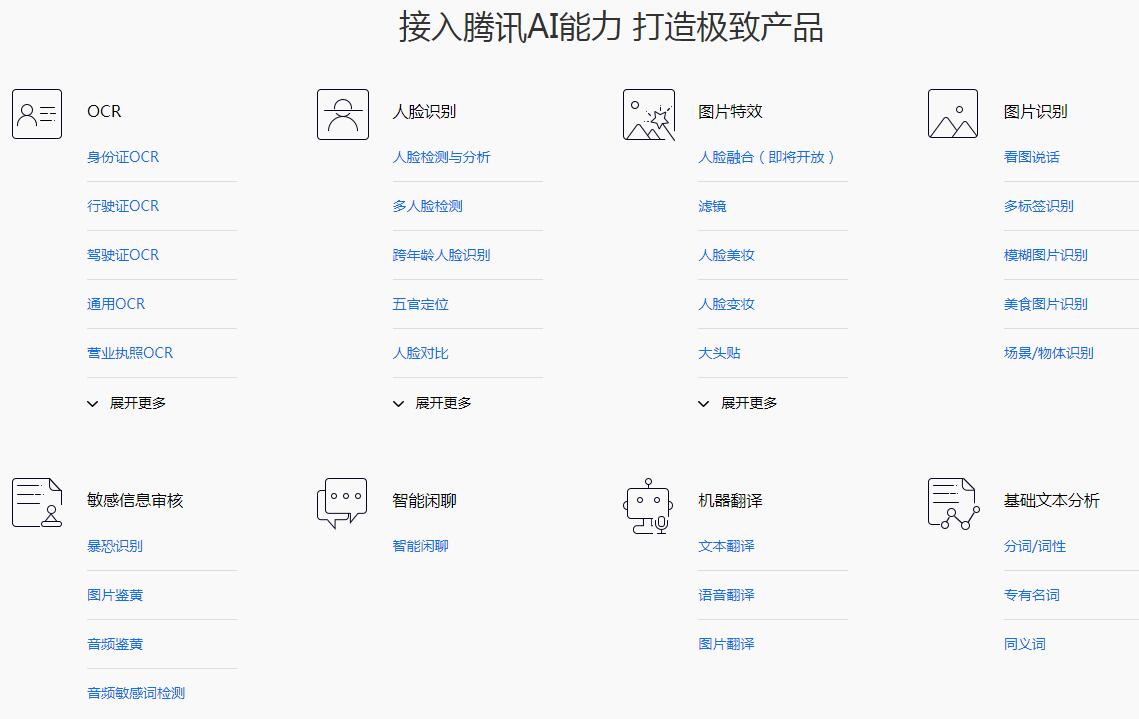Click the 智能闲聊 chat bubble icon
This screenshot has width=1139, height=719.
point(342,503)
